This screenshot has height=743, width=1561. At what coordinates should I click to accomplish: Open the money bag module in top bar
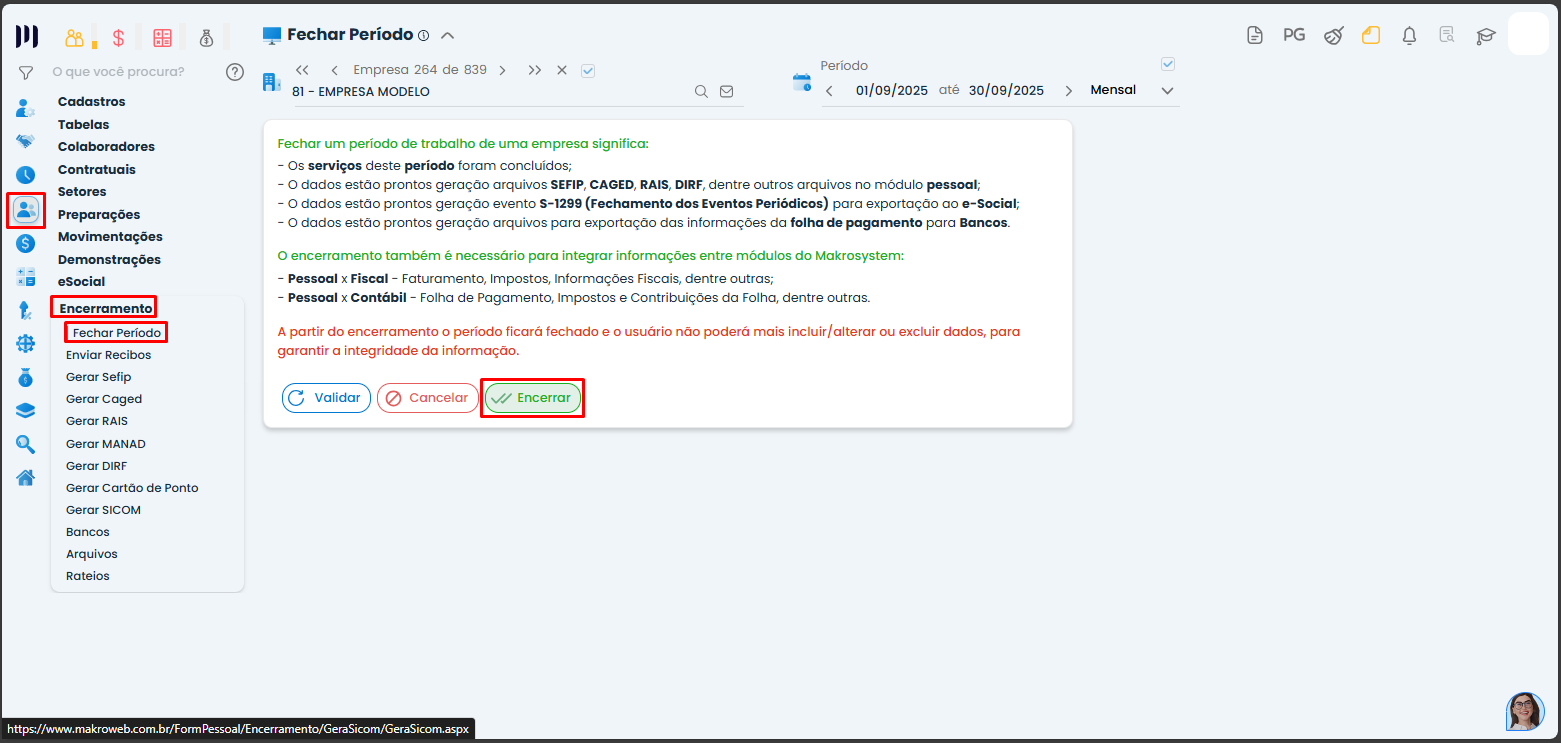pyautogui.click(x=206, y=38)
